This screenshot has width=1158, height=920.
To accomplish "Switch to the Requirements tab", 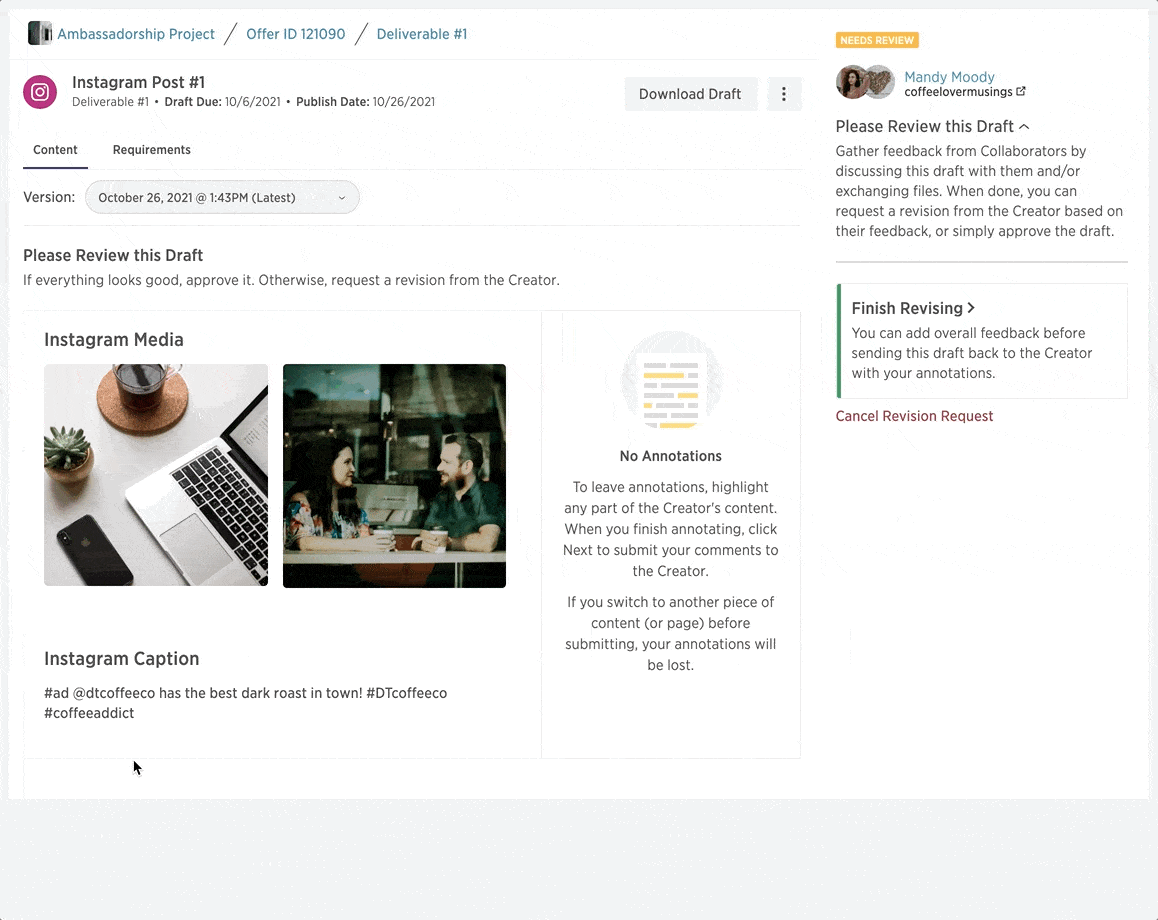I will pyautogui.click(x=151, y=150).
